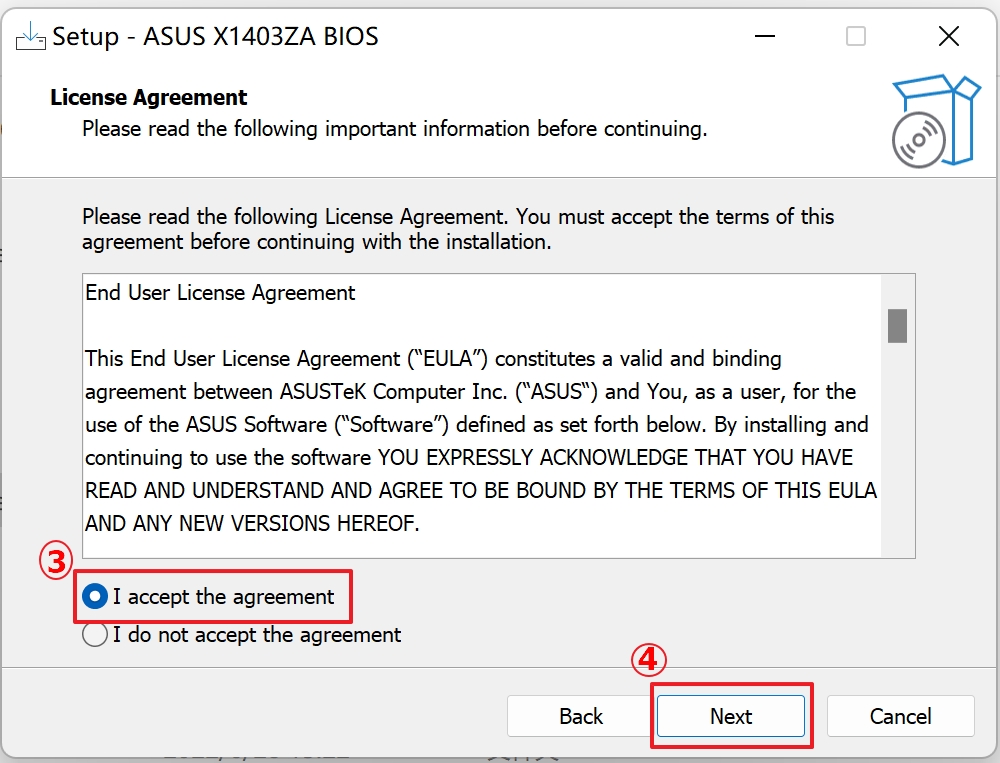Click the setup installer icon in title bar
Screen dimensions: 1000x763
coord(31,37)
